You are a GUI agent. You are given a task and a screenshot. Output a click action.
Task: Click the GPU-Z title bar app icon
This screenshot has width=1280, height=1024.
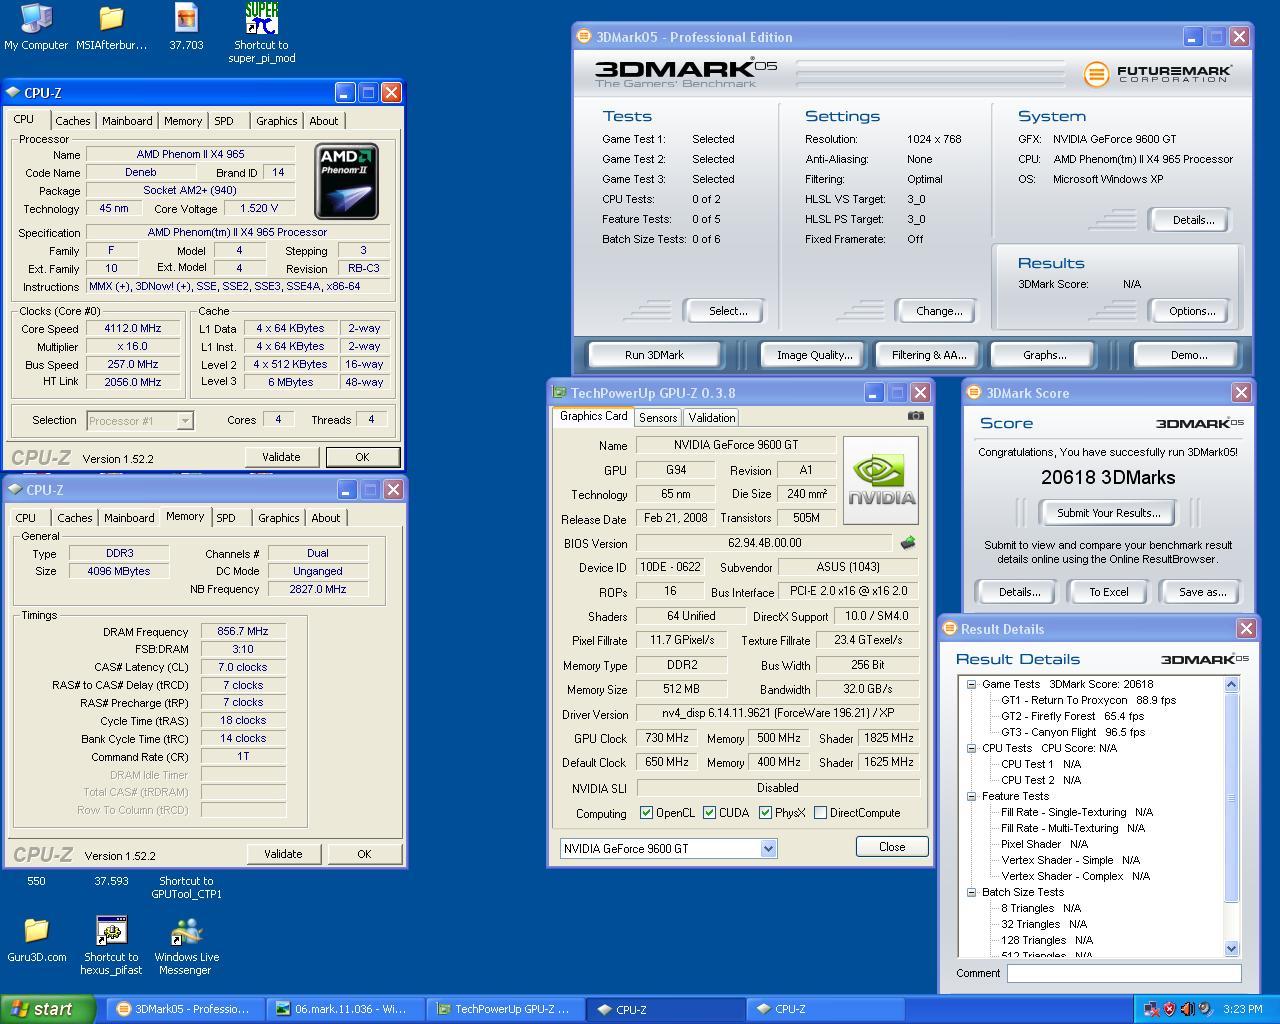click(x=559, y=393)
